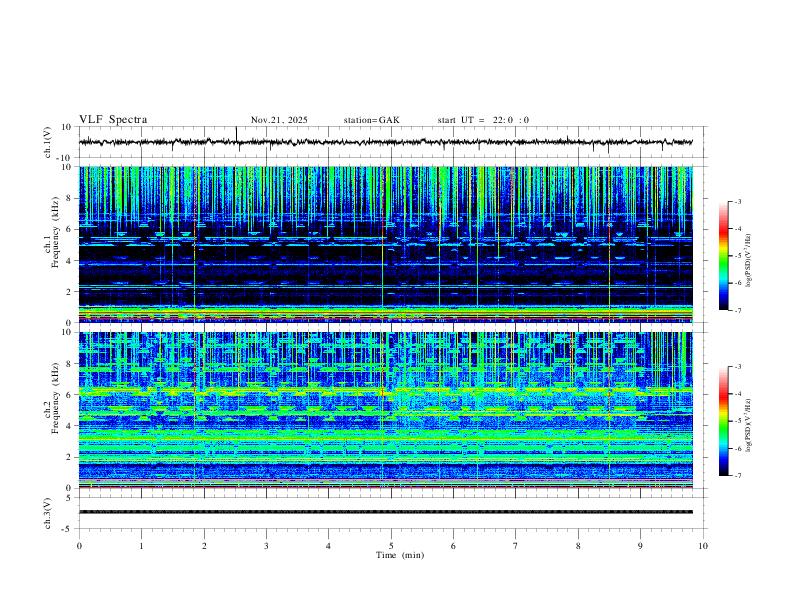Click the ch.1 spectrogram panel

(x=385, y=244)
